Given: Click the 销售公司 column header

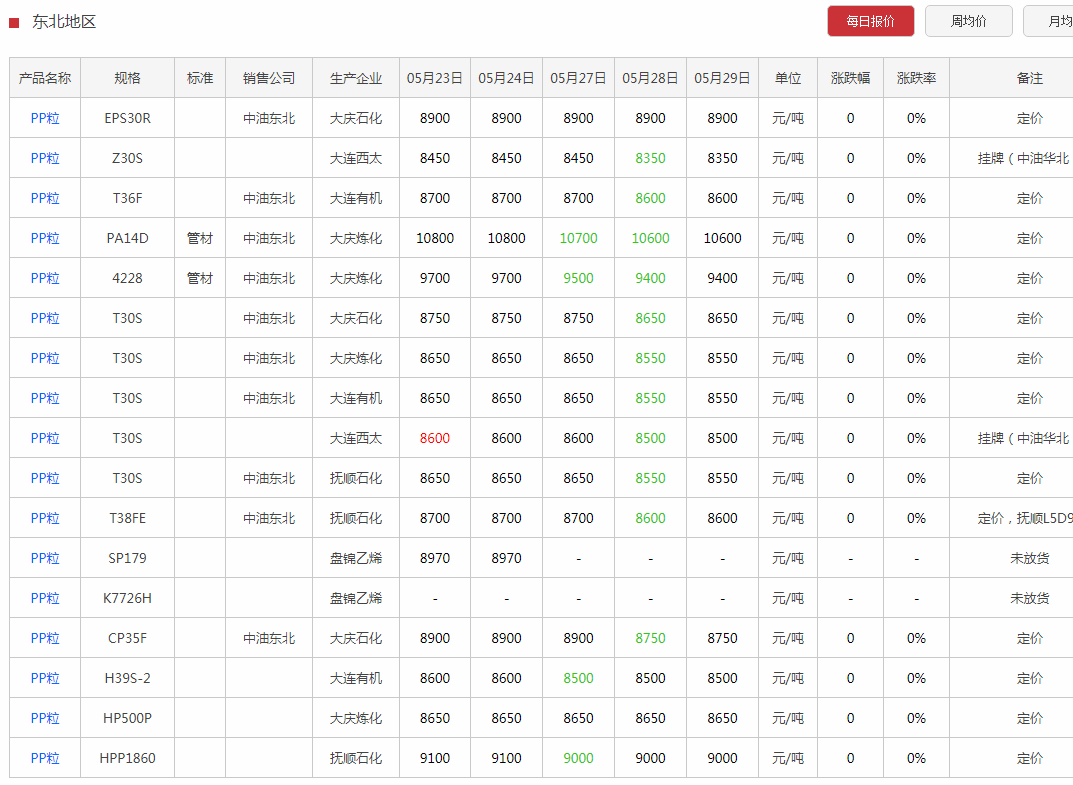Looking at the screenshot, I should tap(269, 78).
